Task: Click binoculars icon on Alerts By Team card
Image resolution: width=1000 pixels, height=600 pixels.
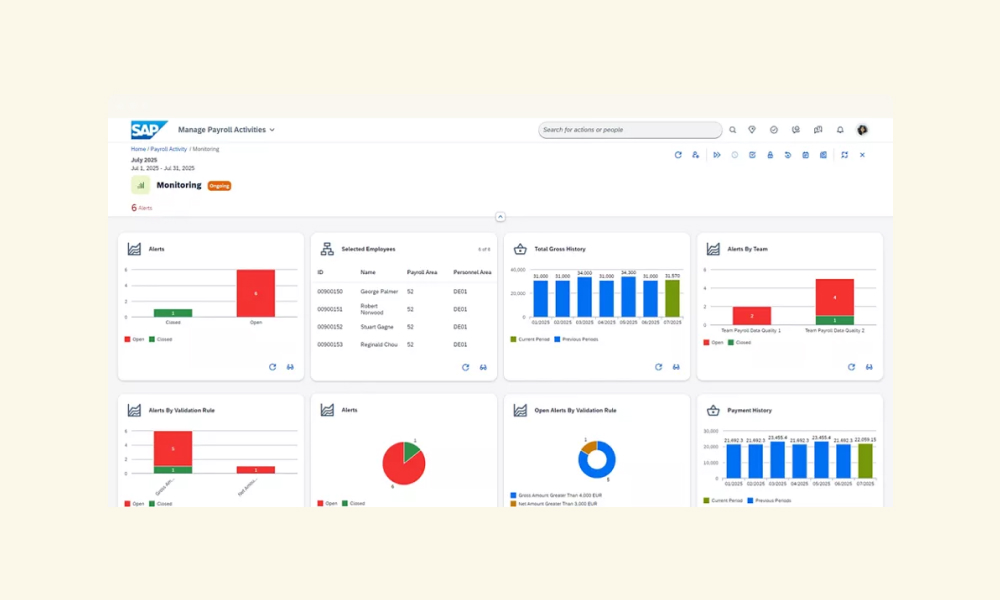Action: point(869,367)
